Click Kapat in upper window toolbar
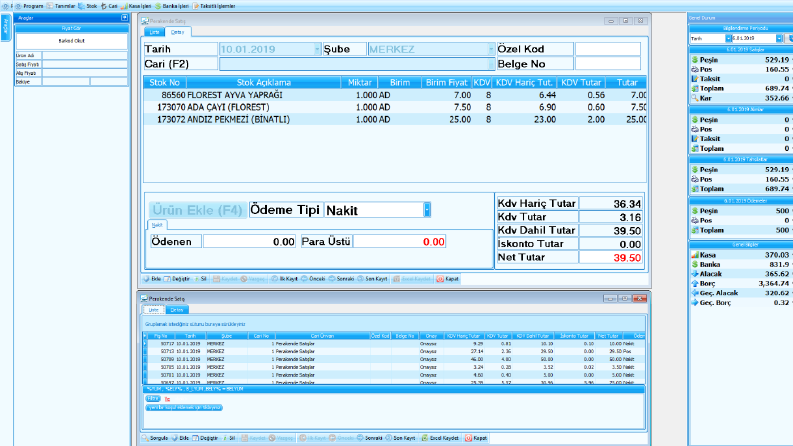Image resolution: width=793 pixels, height=446 pixels. [x=448, y=279]
